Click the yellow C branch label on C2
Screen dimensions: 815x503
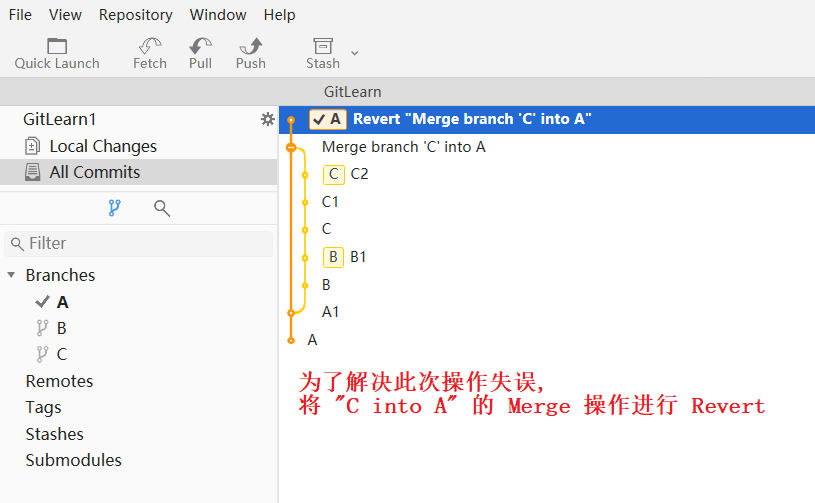(x=333, y=174)
